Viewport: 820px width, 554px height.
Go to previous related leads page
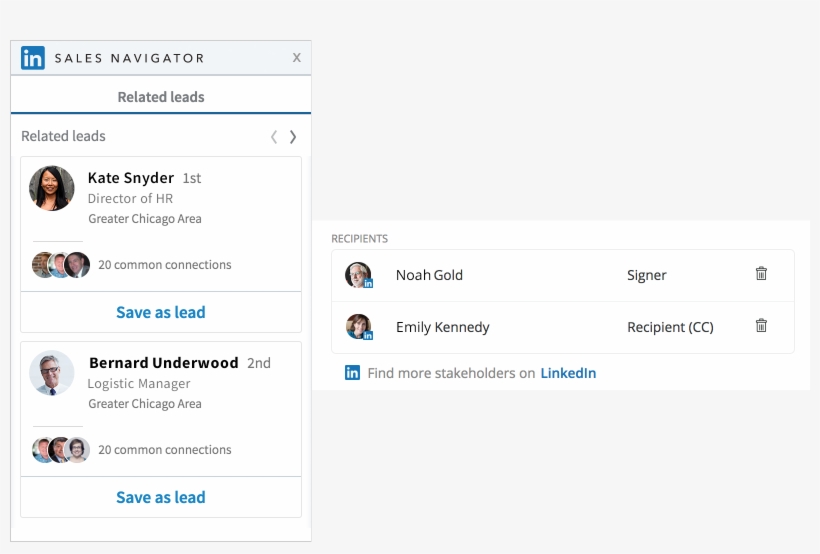pyautogui.click(x=274, y=137)
